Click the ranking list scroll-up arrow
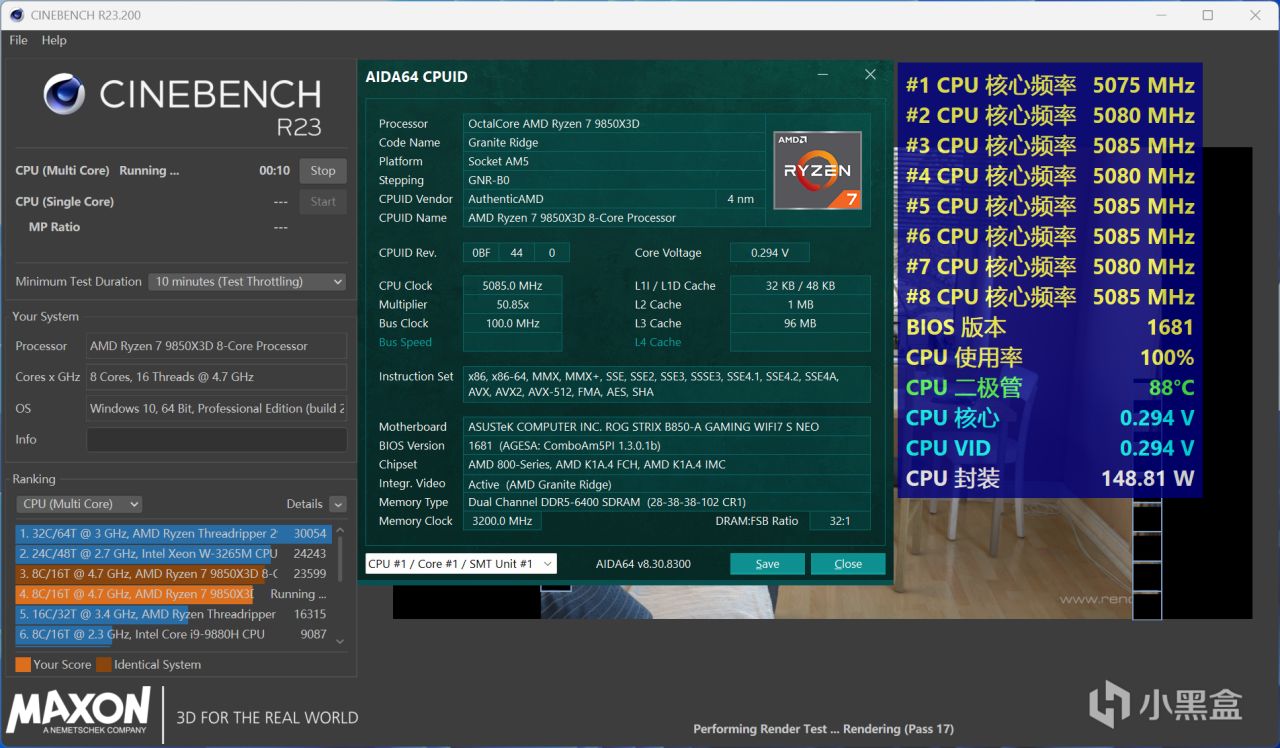Screen dimensions: 1280x748 [x=340, y=531]
